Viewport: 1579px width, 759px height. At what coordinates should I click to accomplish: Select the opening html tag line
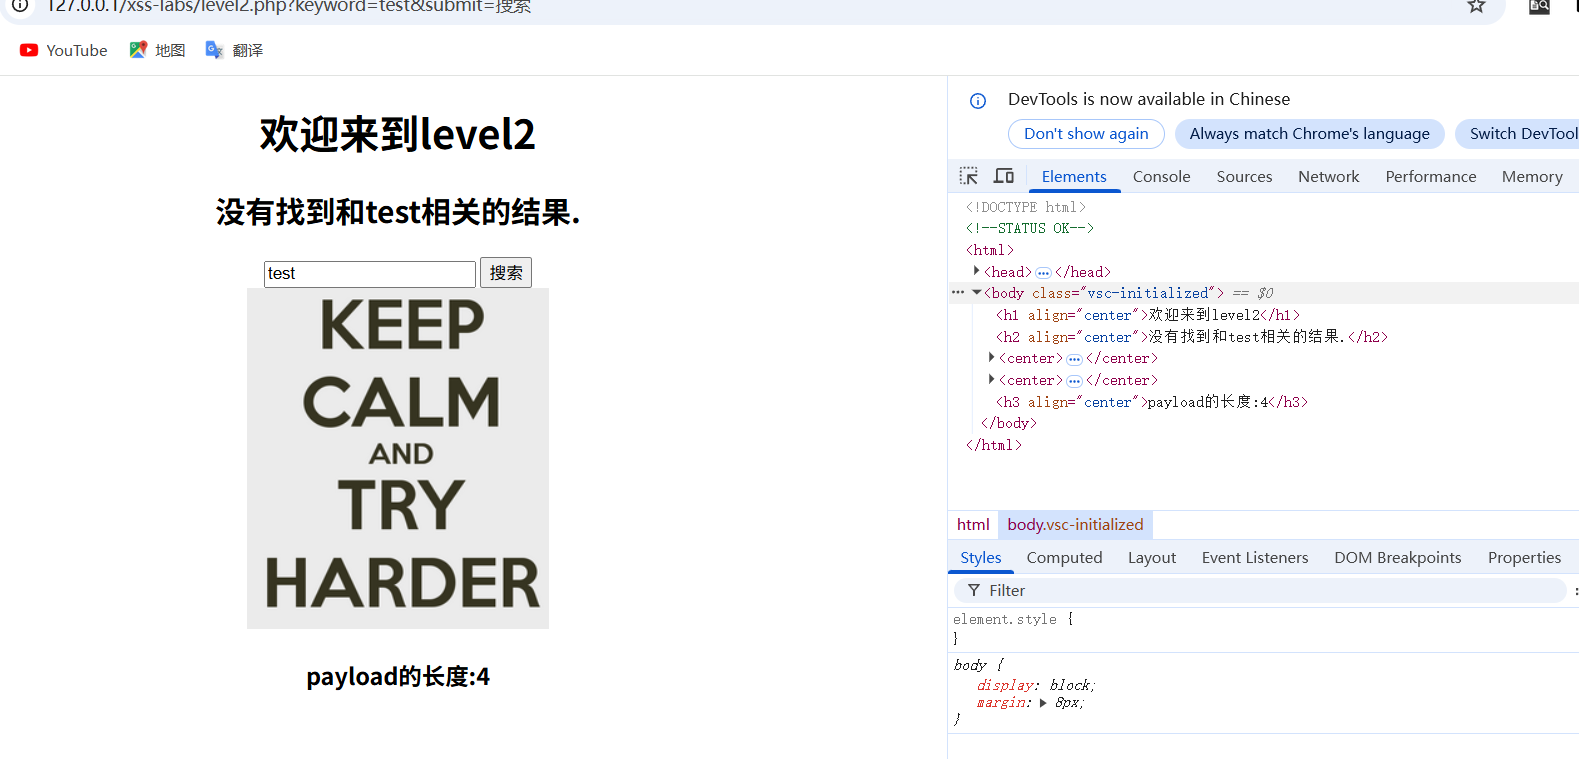click(x=990, y=251)
